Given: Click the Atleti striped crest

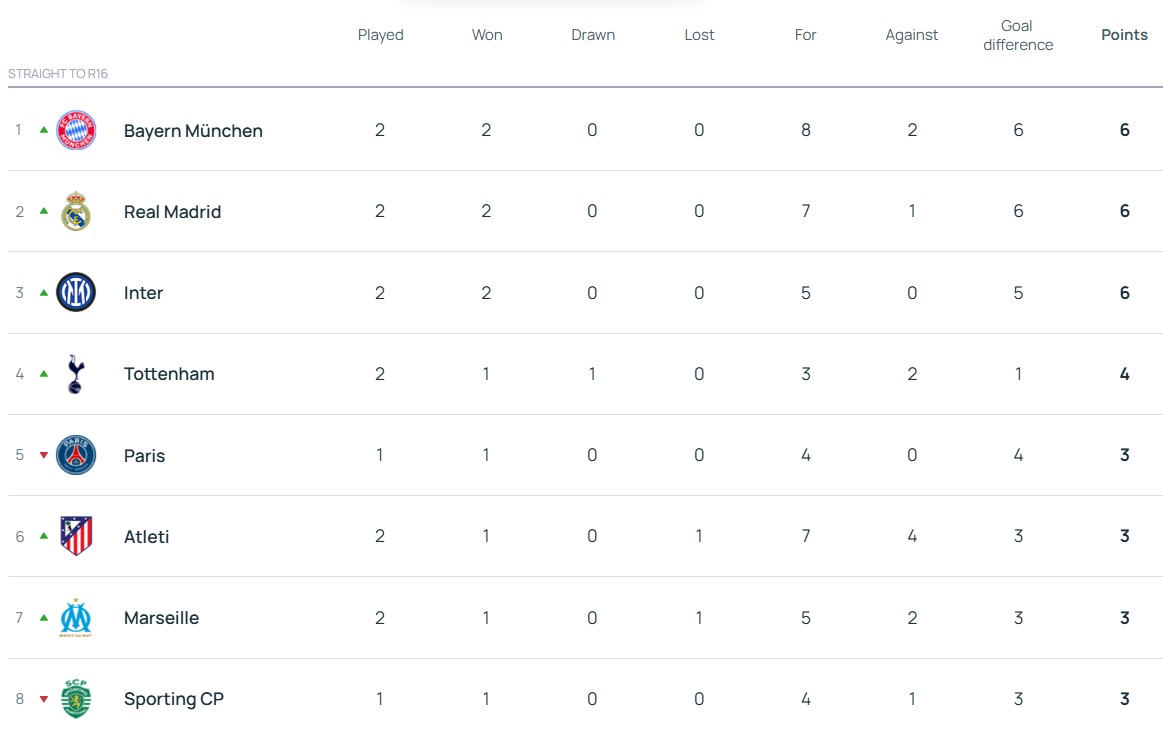Looking at the screenshot, I should click(76, 536).
